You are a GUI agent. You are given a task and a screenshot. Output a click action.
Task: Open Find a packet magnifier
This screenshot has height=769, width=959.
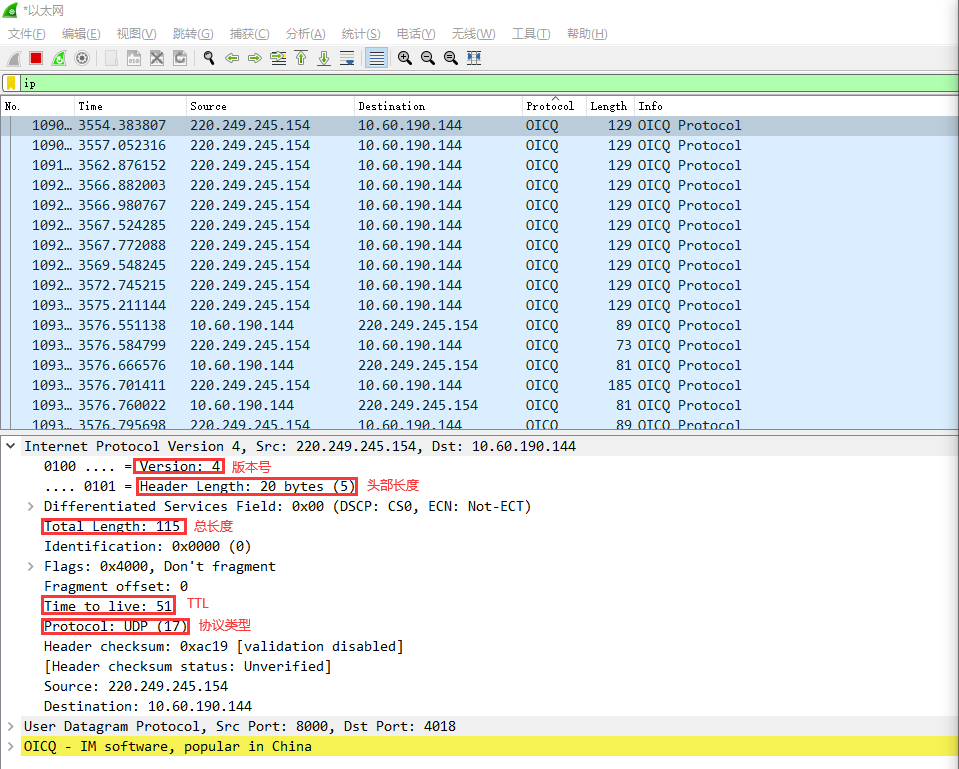tap(209, 58)
